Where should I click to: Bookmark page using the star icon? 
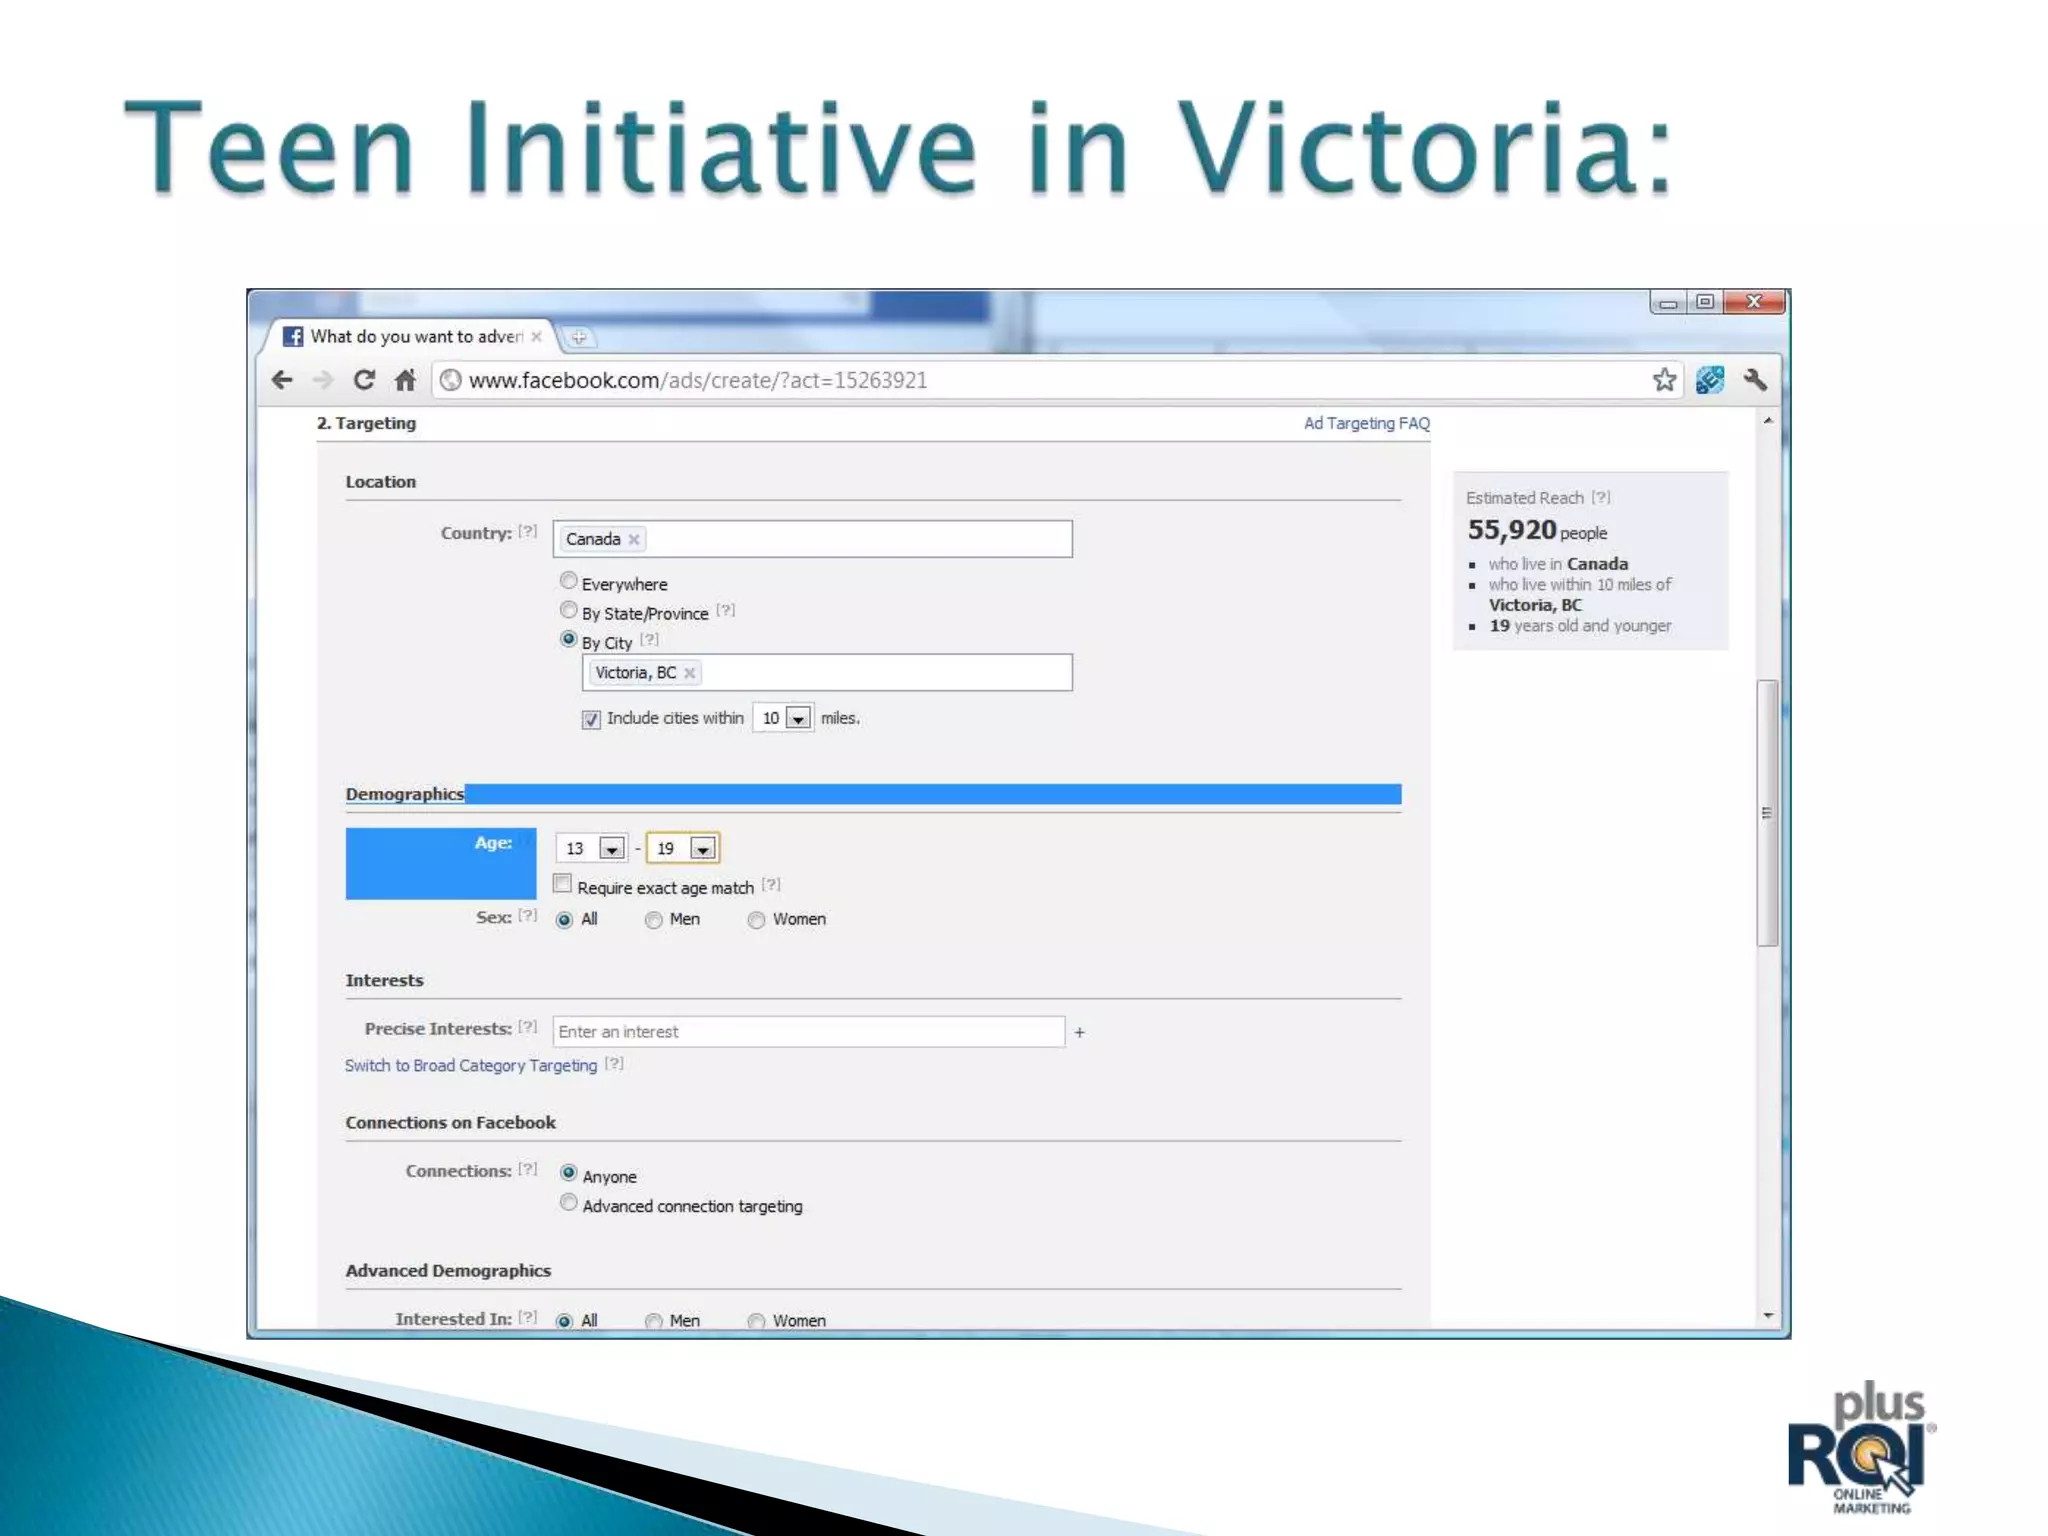(1663, 380)
